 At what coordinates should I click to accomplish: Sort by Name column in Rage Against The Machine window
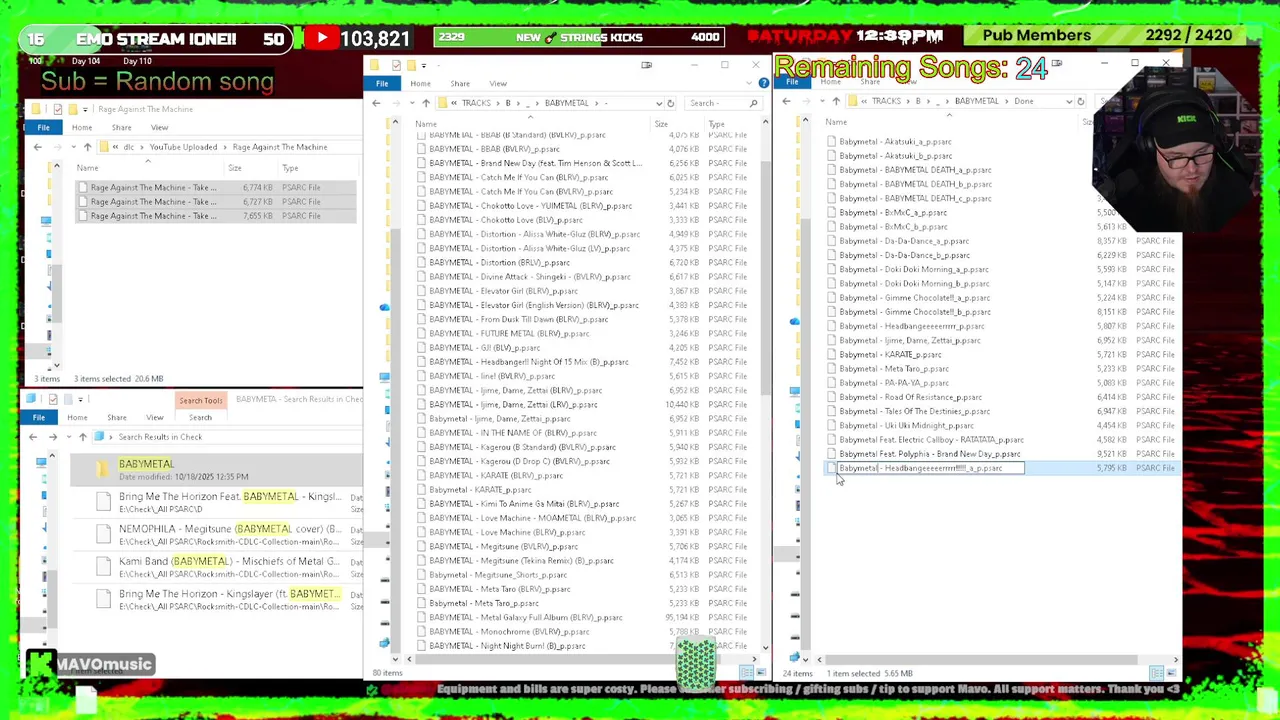pos(87,168)
